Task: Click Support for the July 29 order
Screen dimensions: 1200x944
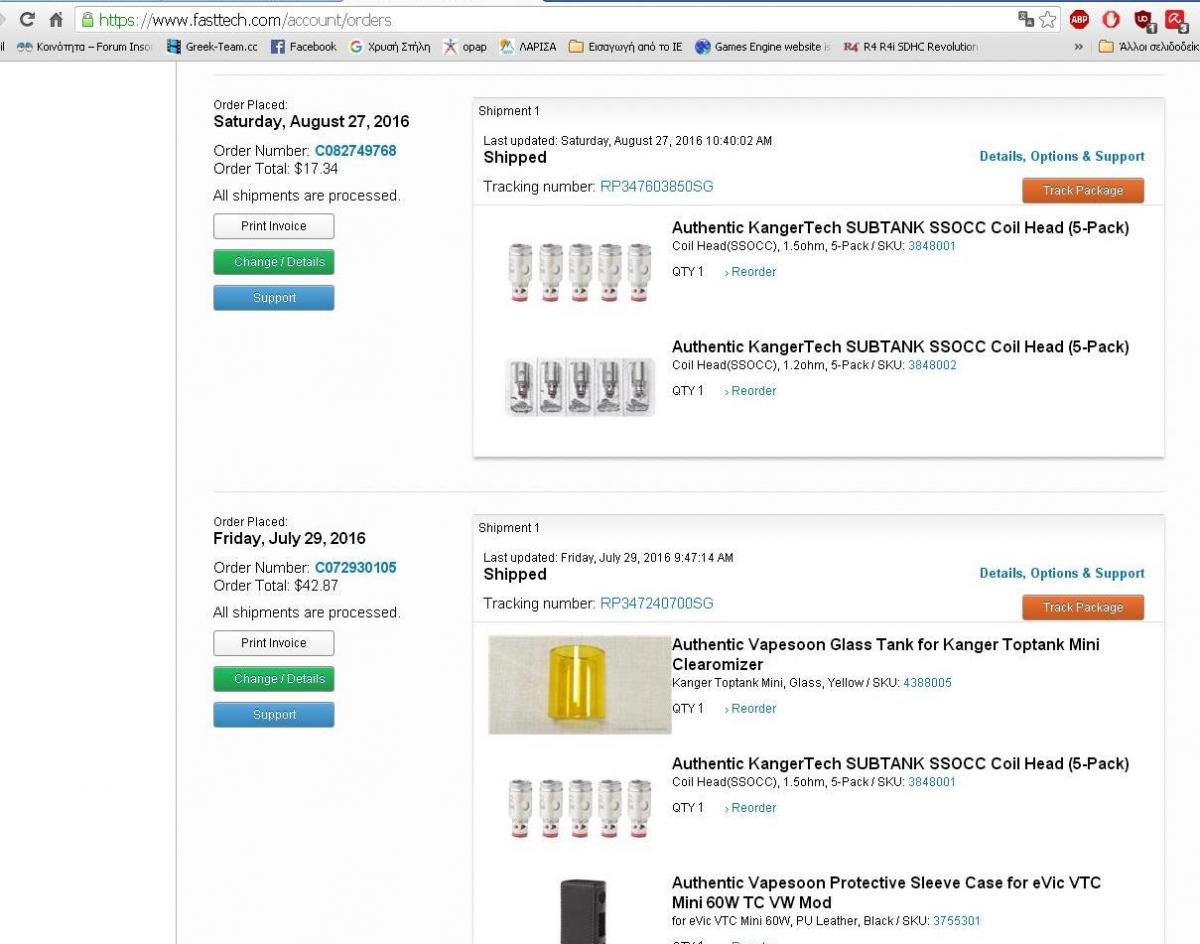Action: click(273, 715)
